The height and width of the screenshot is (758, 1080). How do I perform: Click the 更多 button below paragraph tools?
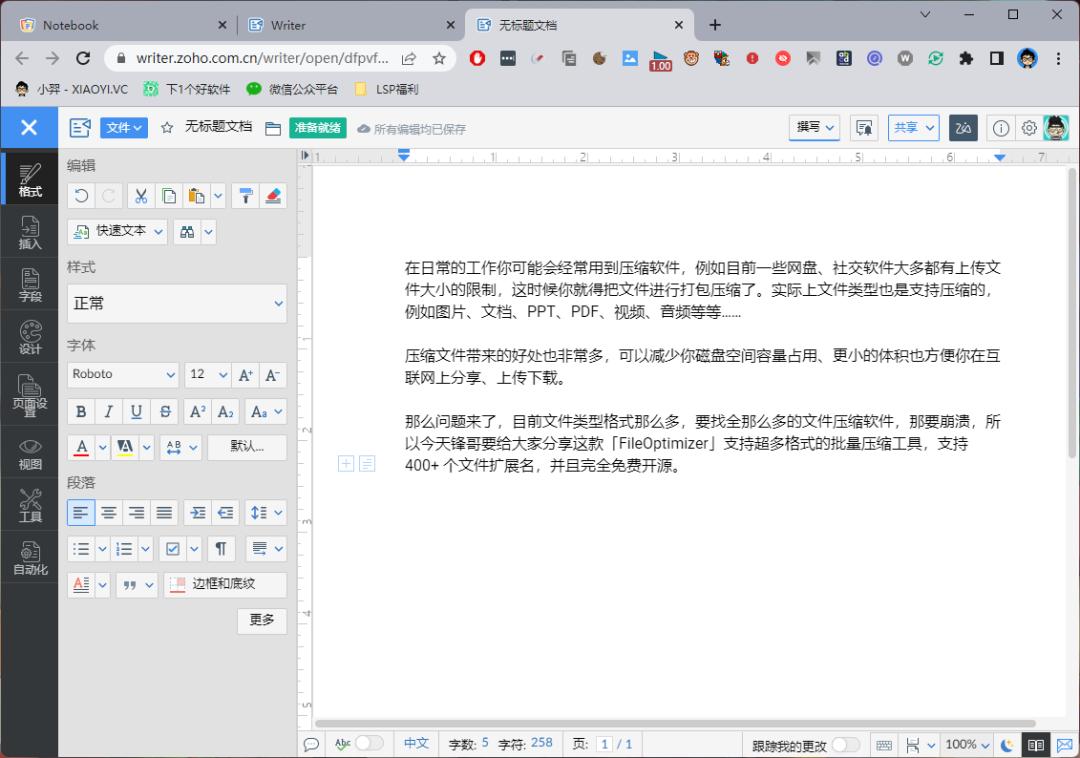262,620
